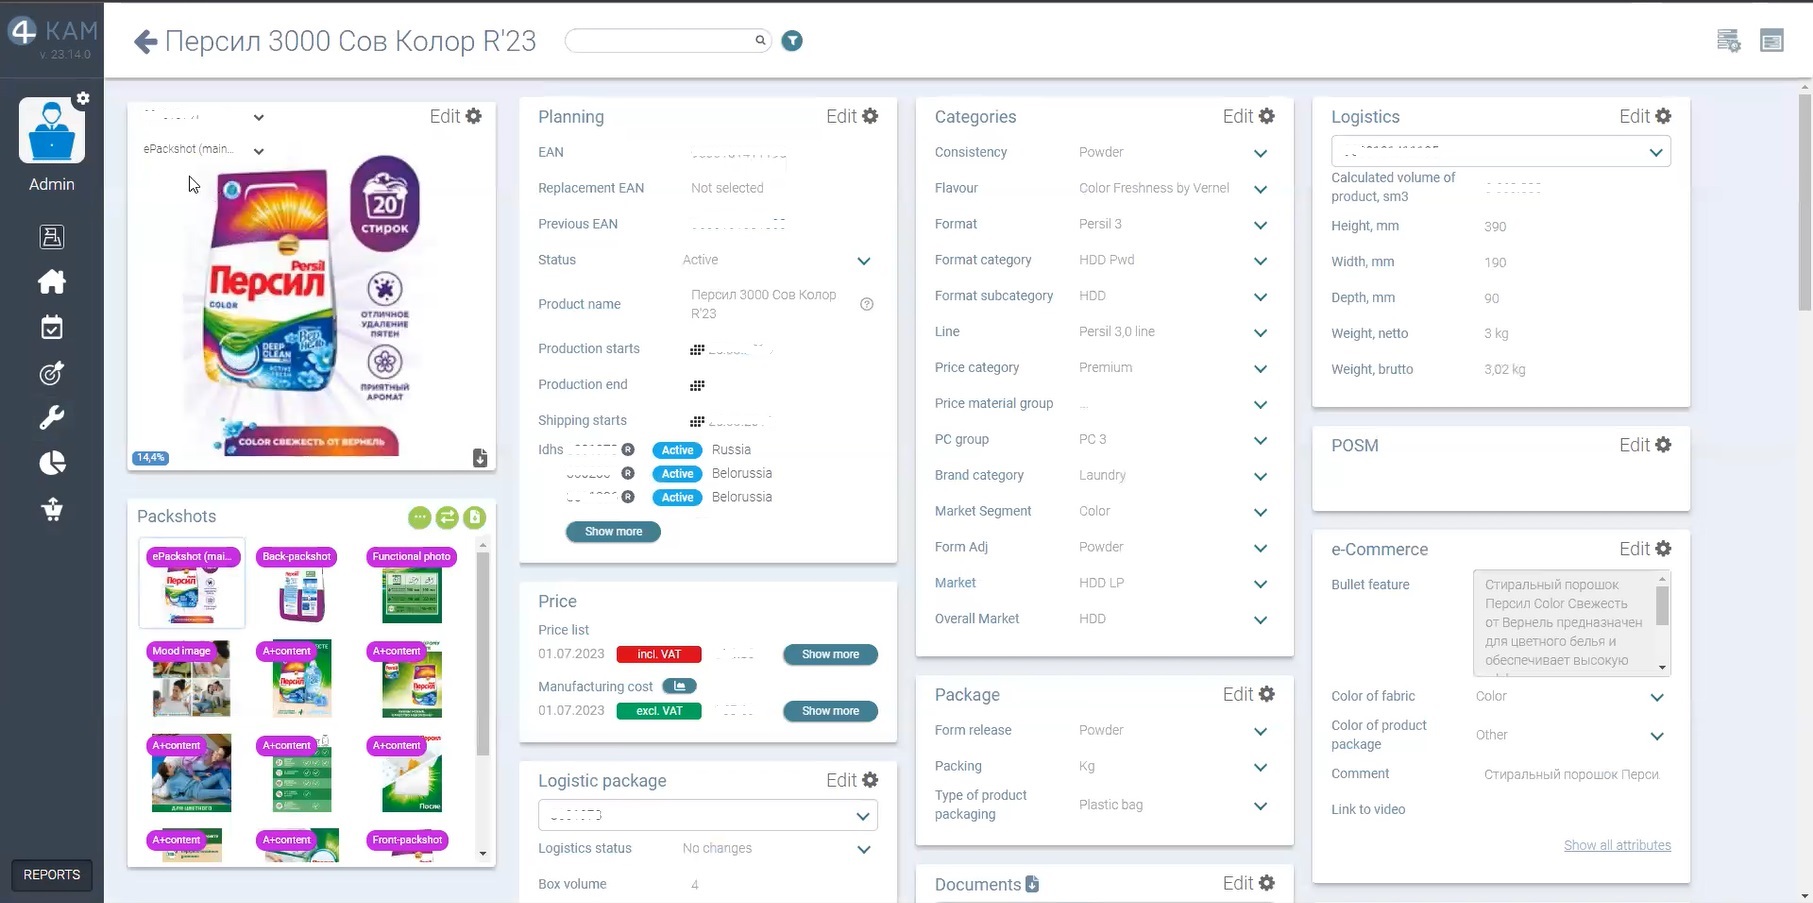This screenshot has width=1813, height=903.
Task: Click the download icon next to Documents
Action: point(1032,884)
